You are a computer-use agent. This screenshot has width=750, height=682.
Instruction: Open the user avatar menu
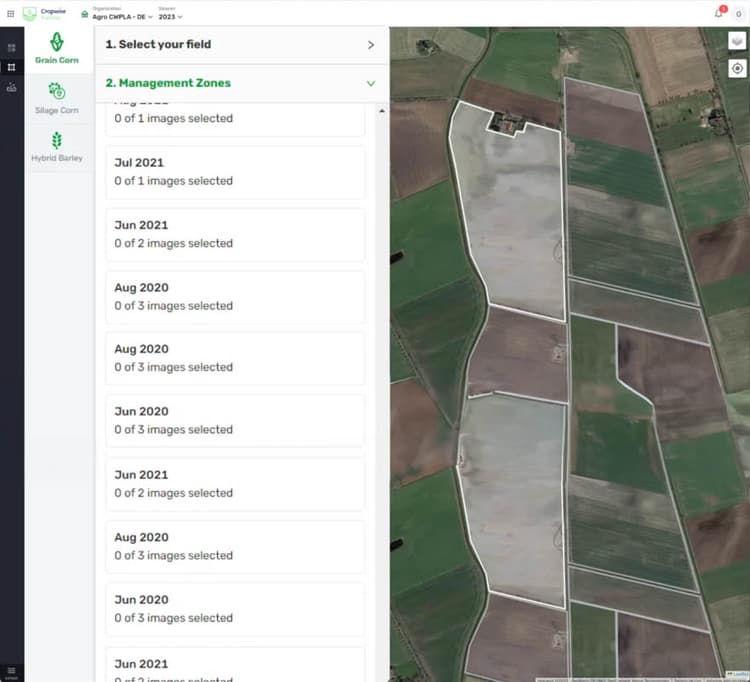point(739,14)
